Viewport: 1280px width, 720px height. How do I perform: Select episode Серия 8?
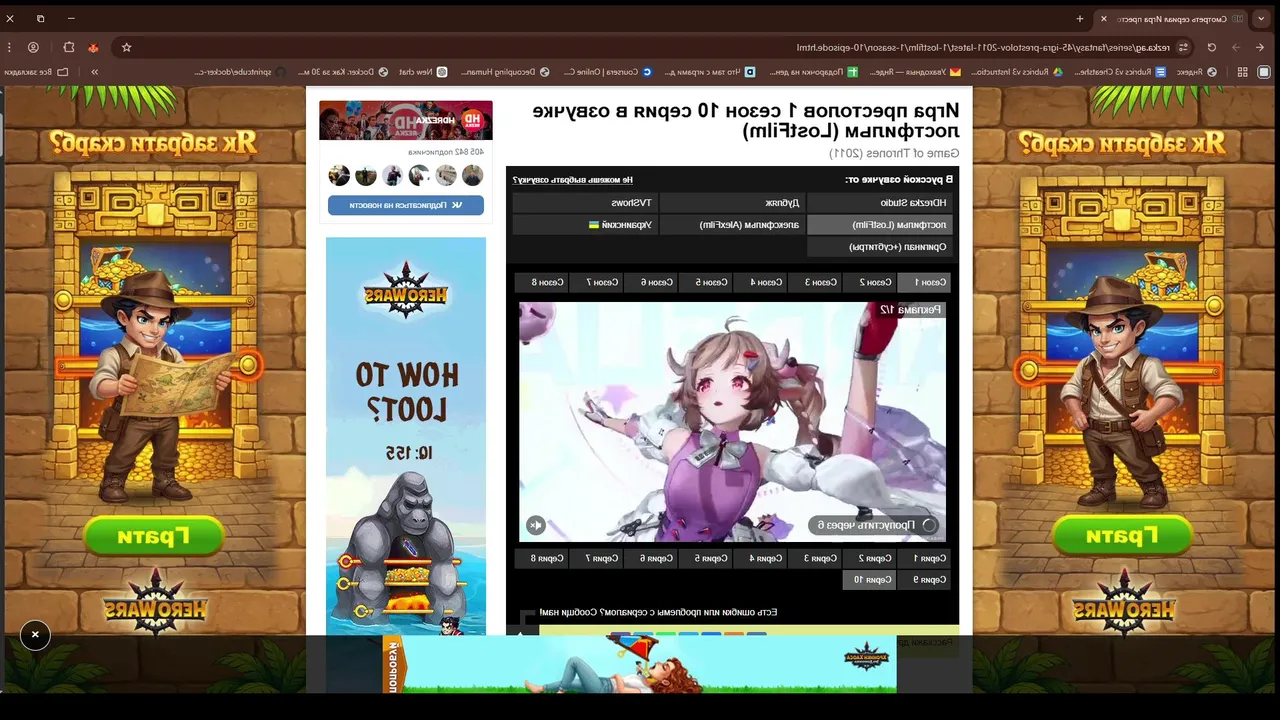click(x=542, y=558)
